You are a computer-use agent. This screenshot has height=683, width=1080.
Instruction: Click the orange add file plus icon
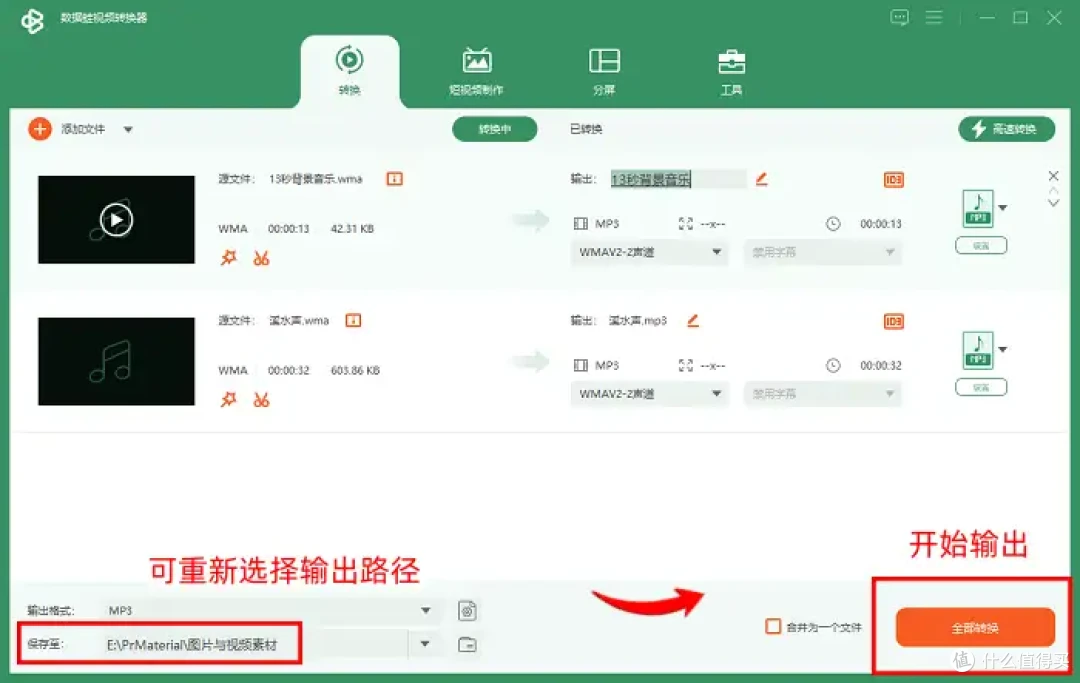(x=40, y=129)
